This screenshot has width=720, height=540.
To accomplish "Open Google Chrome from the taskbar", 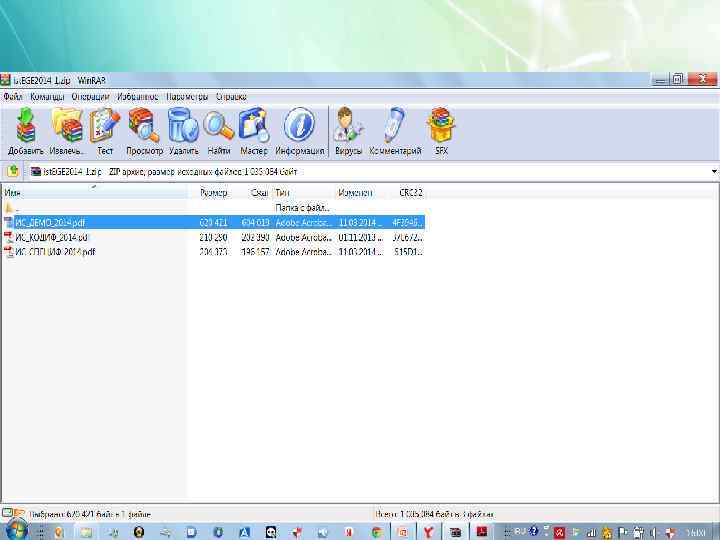I will point(377,532).
